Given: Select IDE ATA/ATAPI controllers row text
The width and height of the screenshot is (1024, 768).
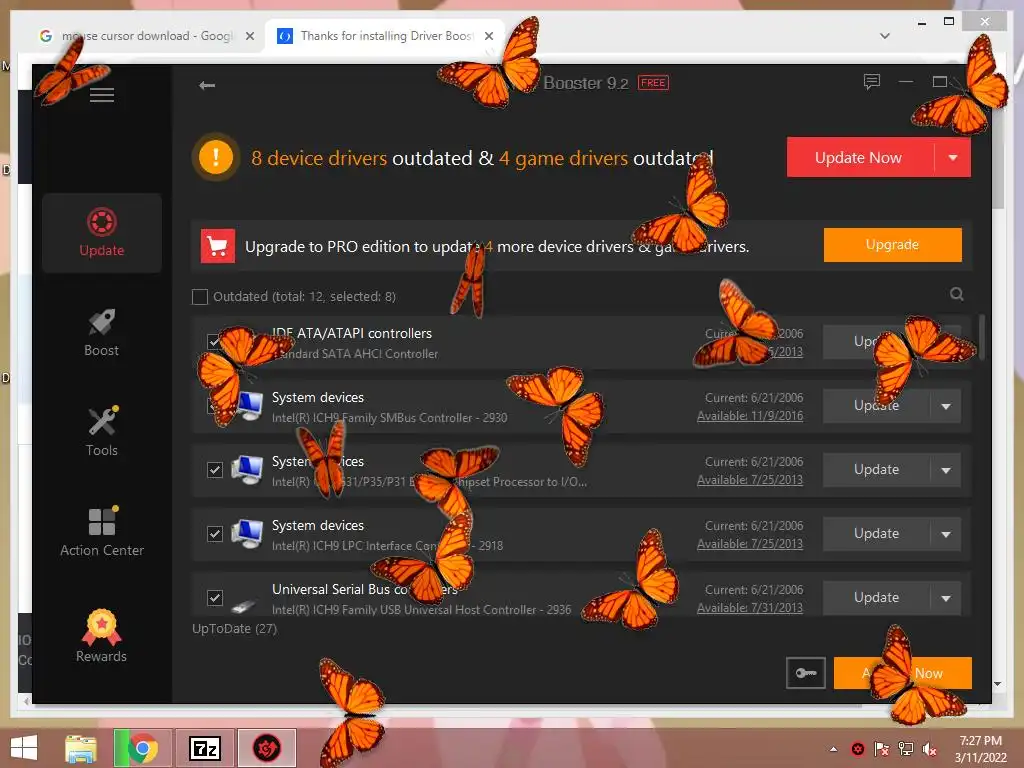Looking at the screenshot, I should (x=352, y=334).
